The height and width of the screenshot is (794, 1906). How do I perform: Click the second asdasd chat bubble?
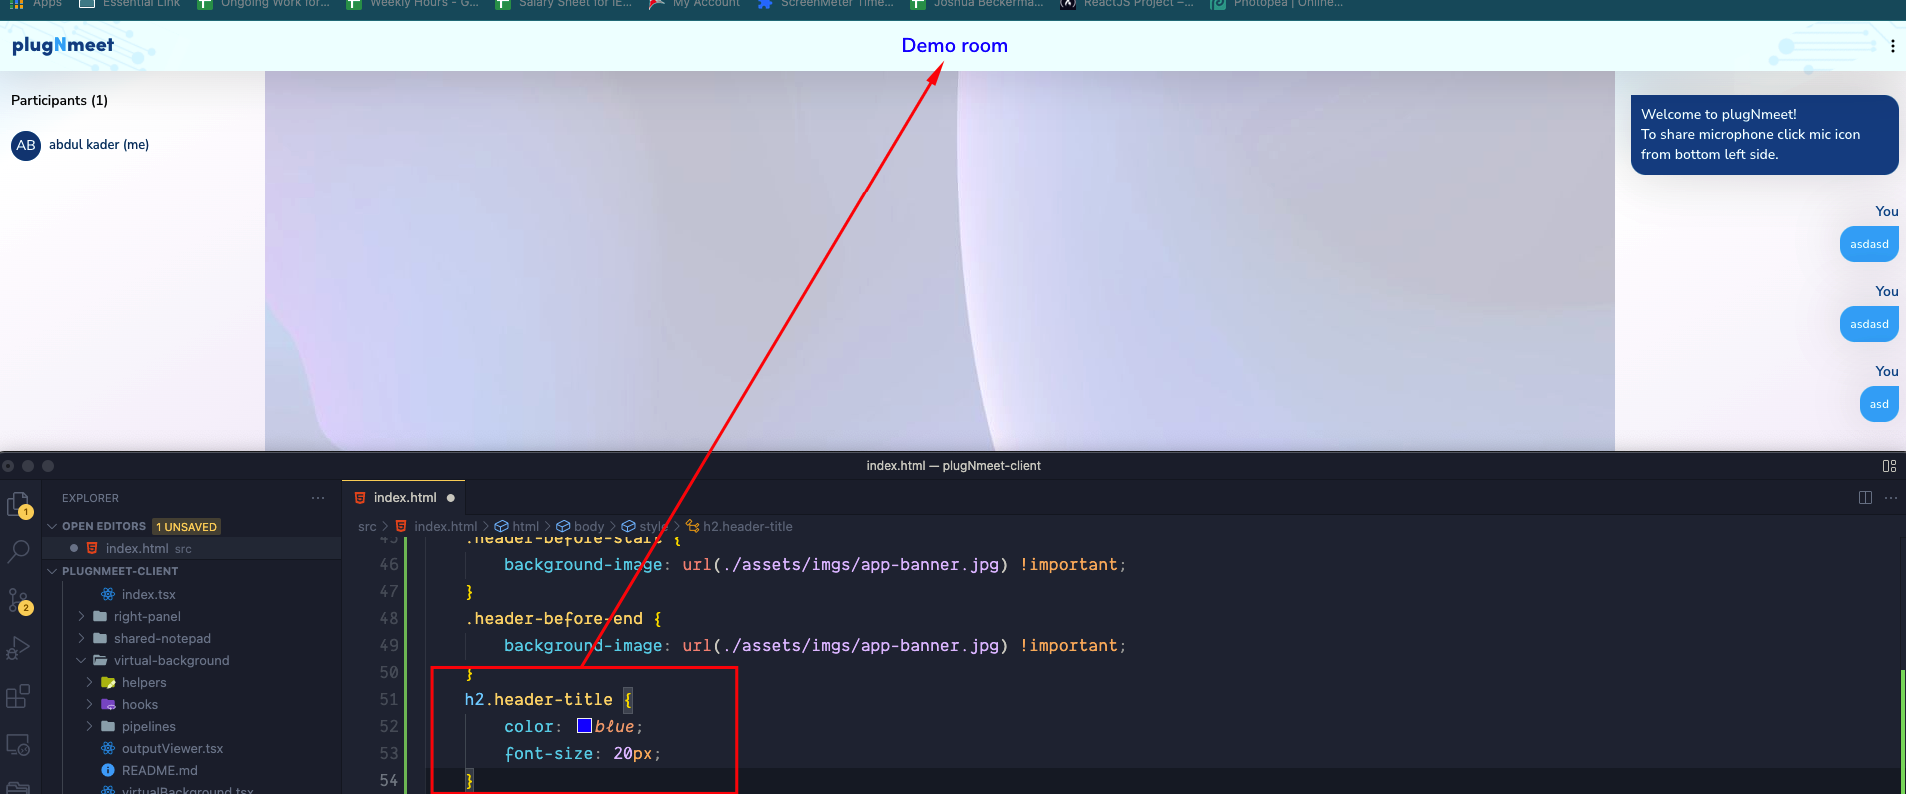coord(1869,324)
